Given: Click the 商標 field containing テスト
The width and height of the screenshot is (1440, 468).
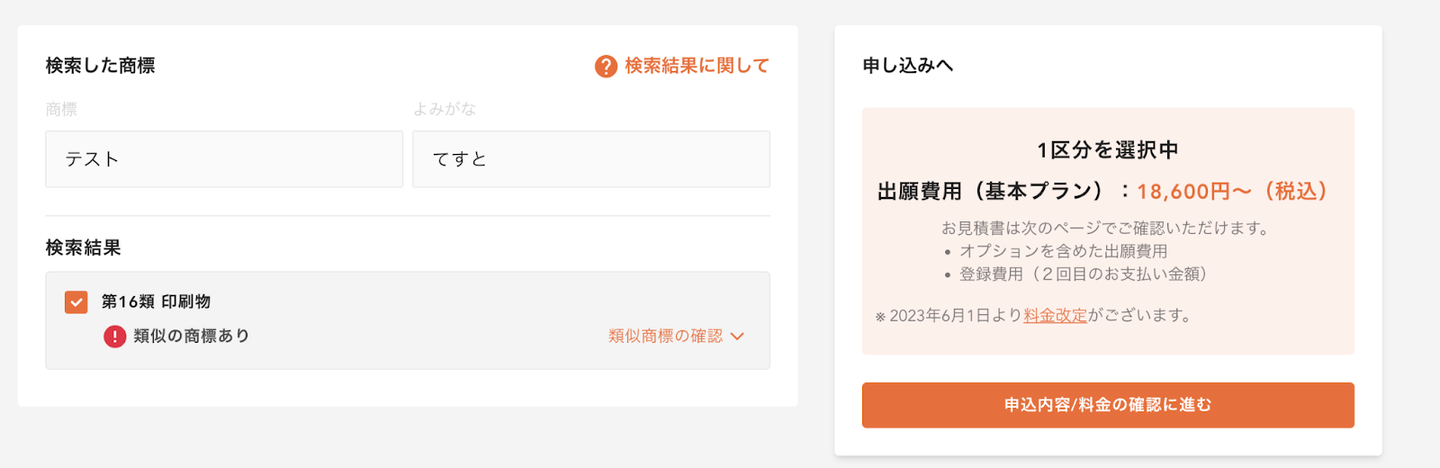Looking at the screenshot, I should (224, 159).
